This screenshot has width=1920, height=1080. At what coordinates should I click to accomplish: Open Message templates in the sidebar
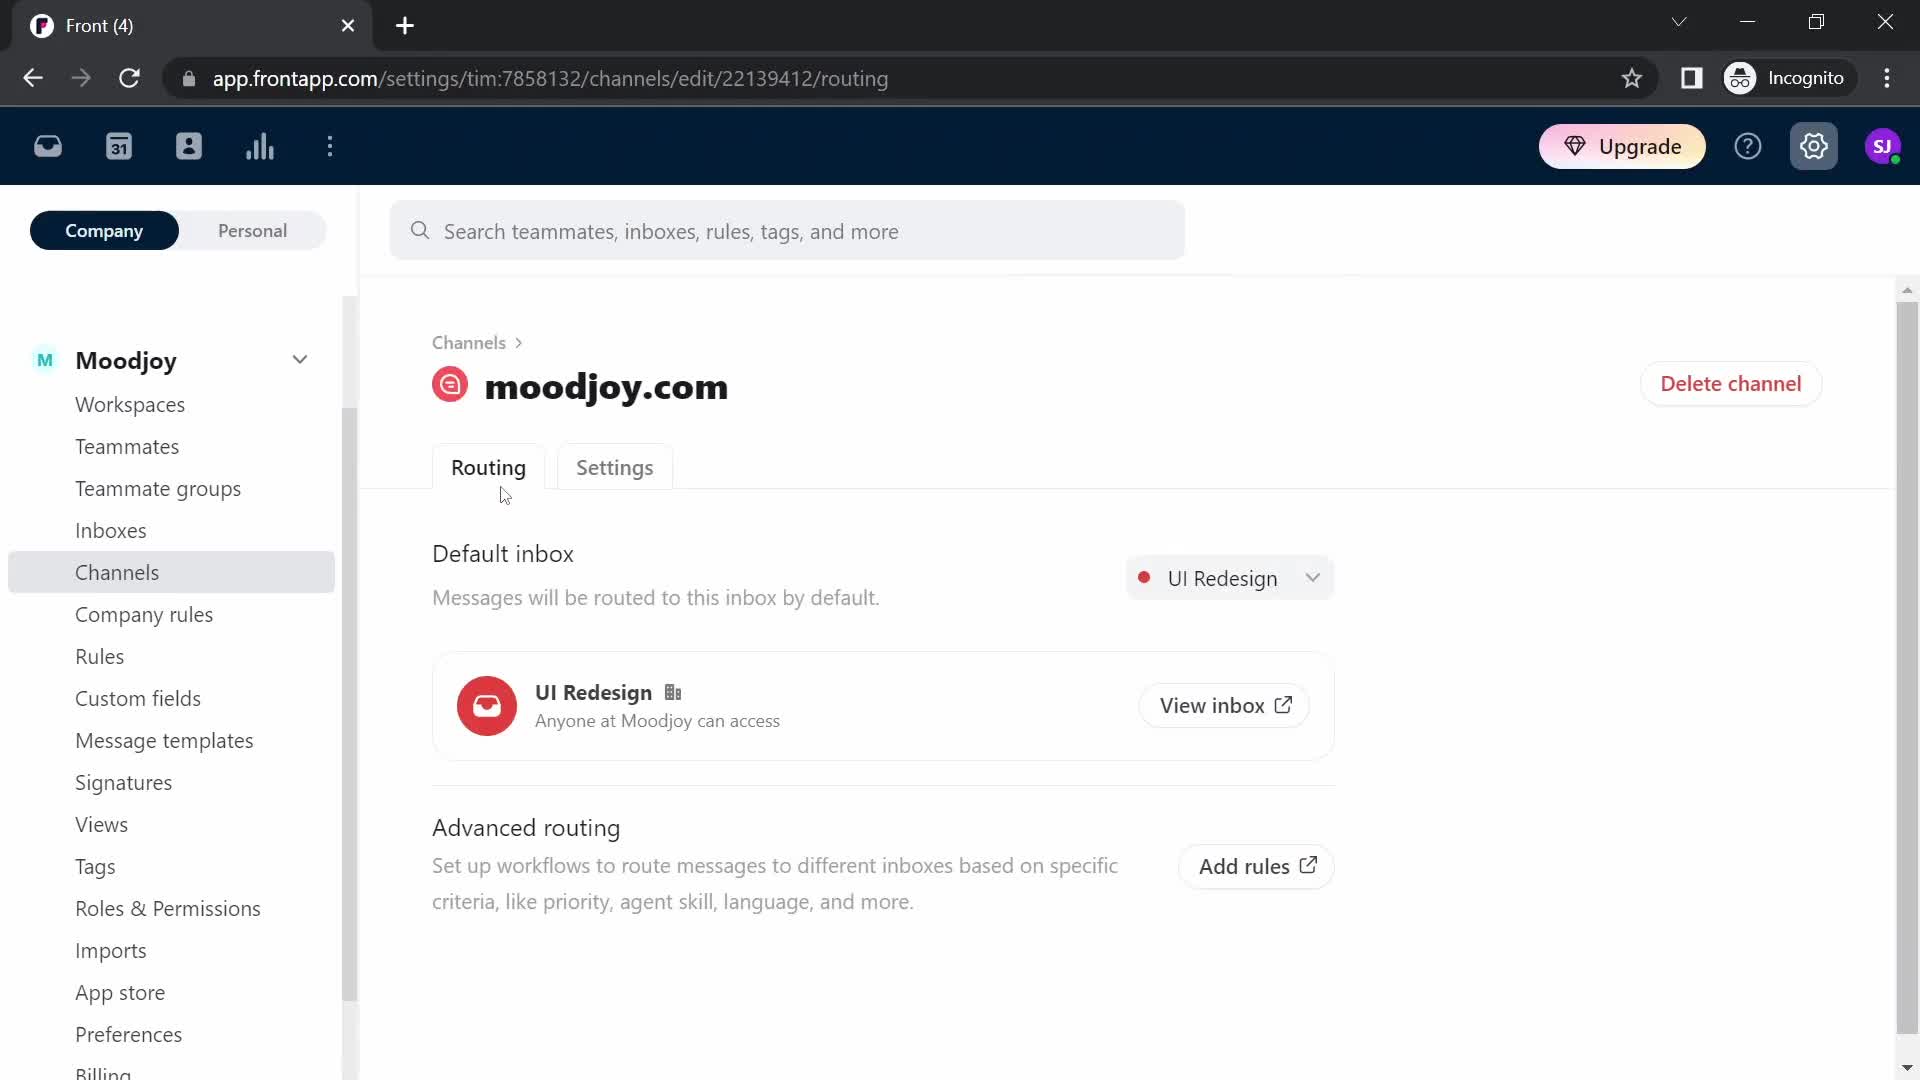pos(164,741)
